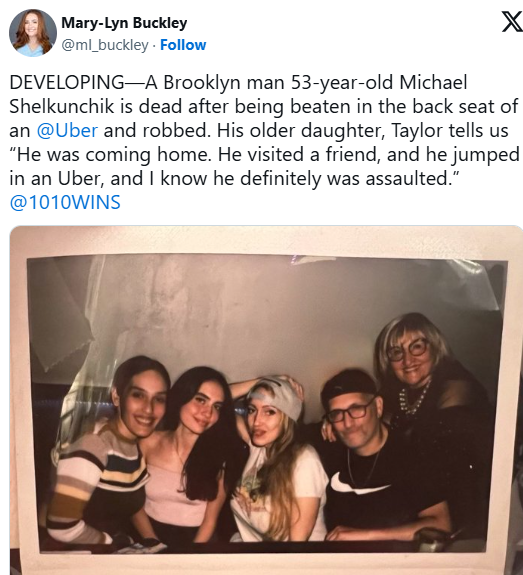The image size is (523, 575).
Task: Click the @ml_buckley handle
Action: click(105, 45)
